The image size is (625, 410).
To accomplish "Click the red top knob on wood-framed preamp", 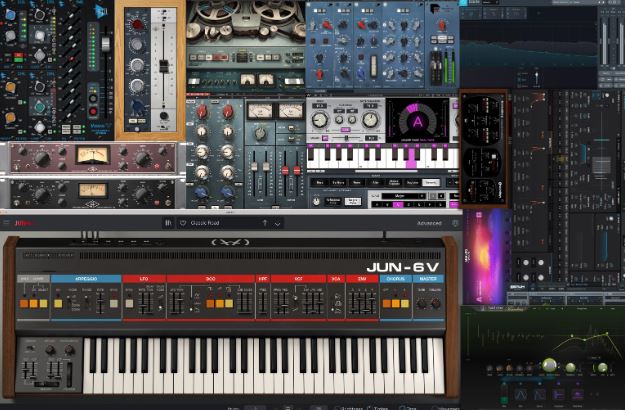I will pos(138,25).
